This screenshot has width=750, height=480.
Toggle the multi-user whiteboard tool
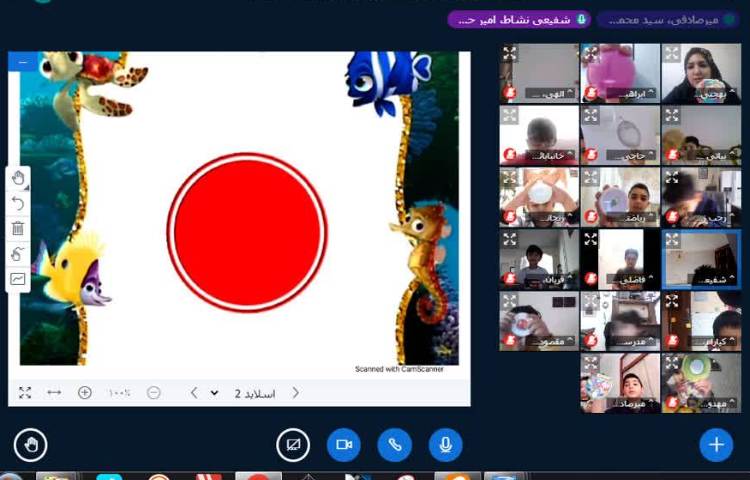pos(18,254)
